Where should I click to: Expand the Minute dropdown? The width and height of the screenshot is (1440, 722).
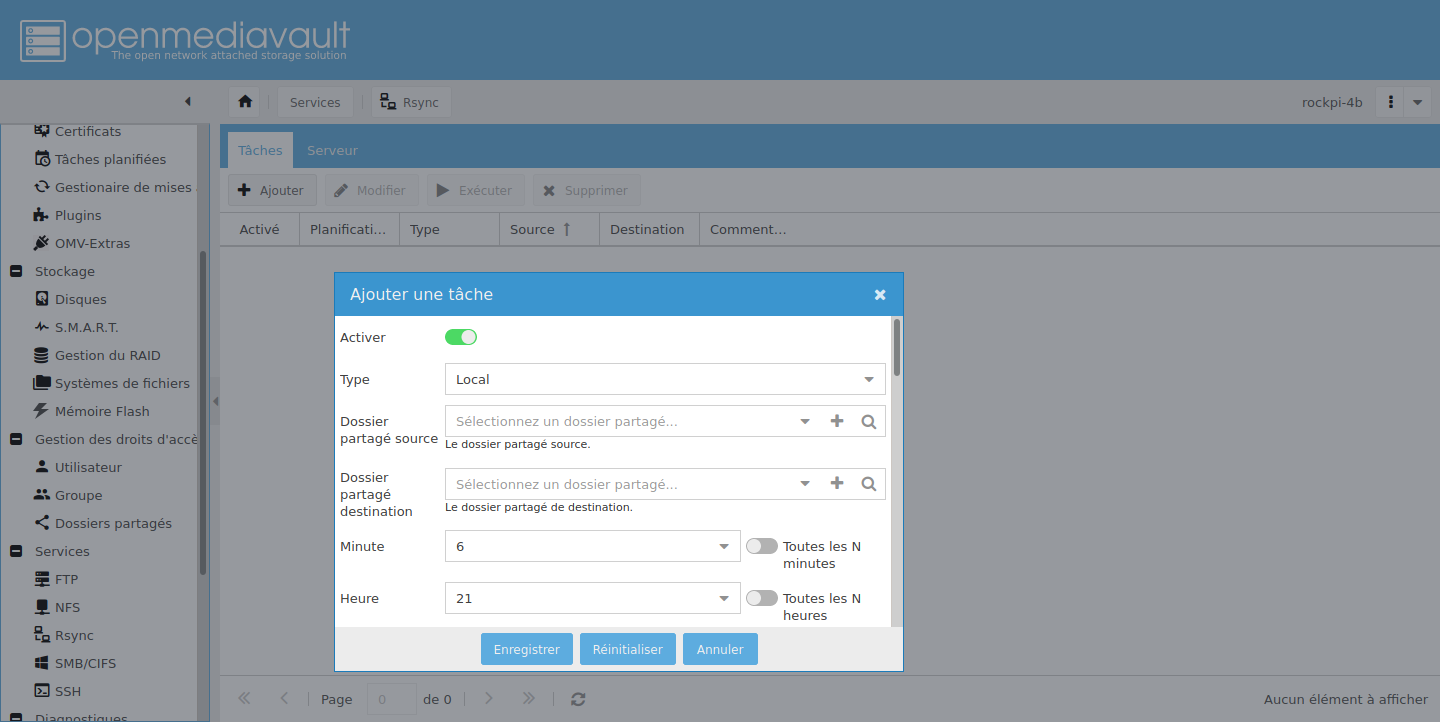click(x=592, y=546)
